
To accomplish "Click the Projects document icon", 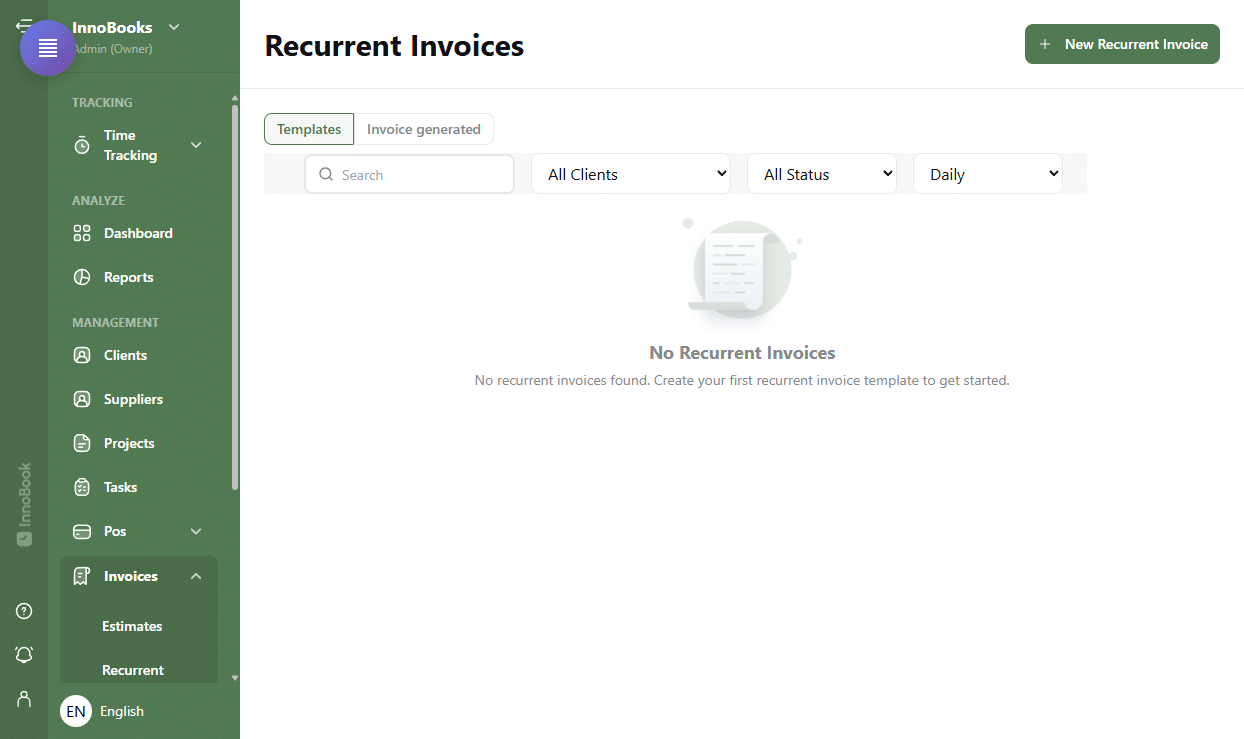I will coord(82,443).
